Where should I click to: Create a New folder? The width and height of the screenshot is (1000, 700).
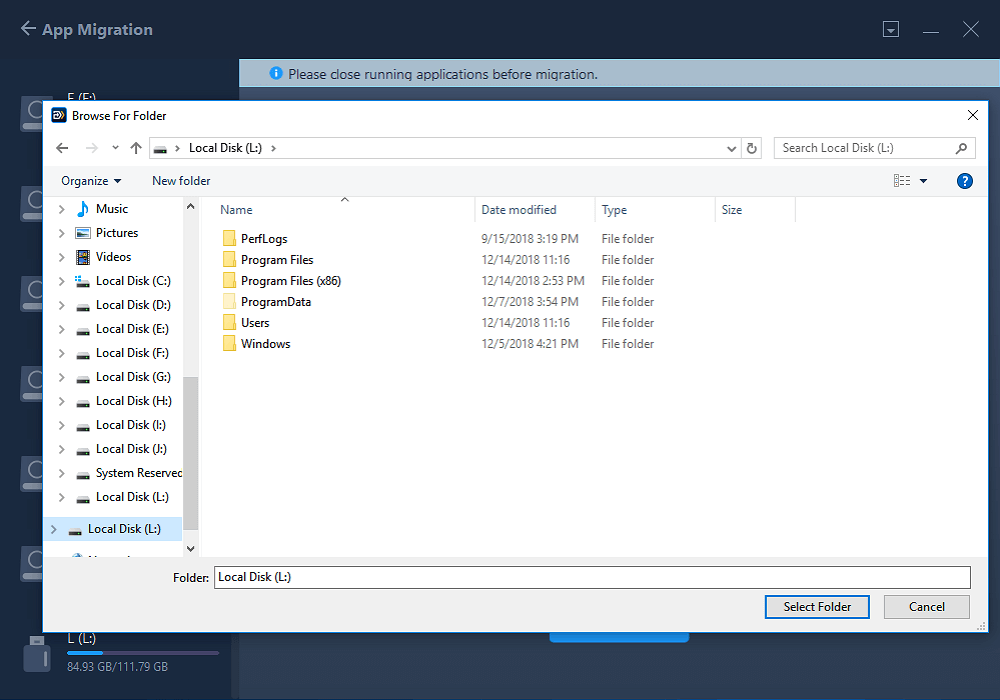click(x=181, y=181)
